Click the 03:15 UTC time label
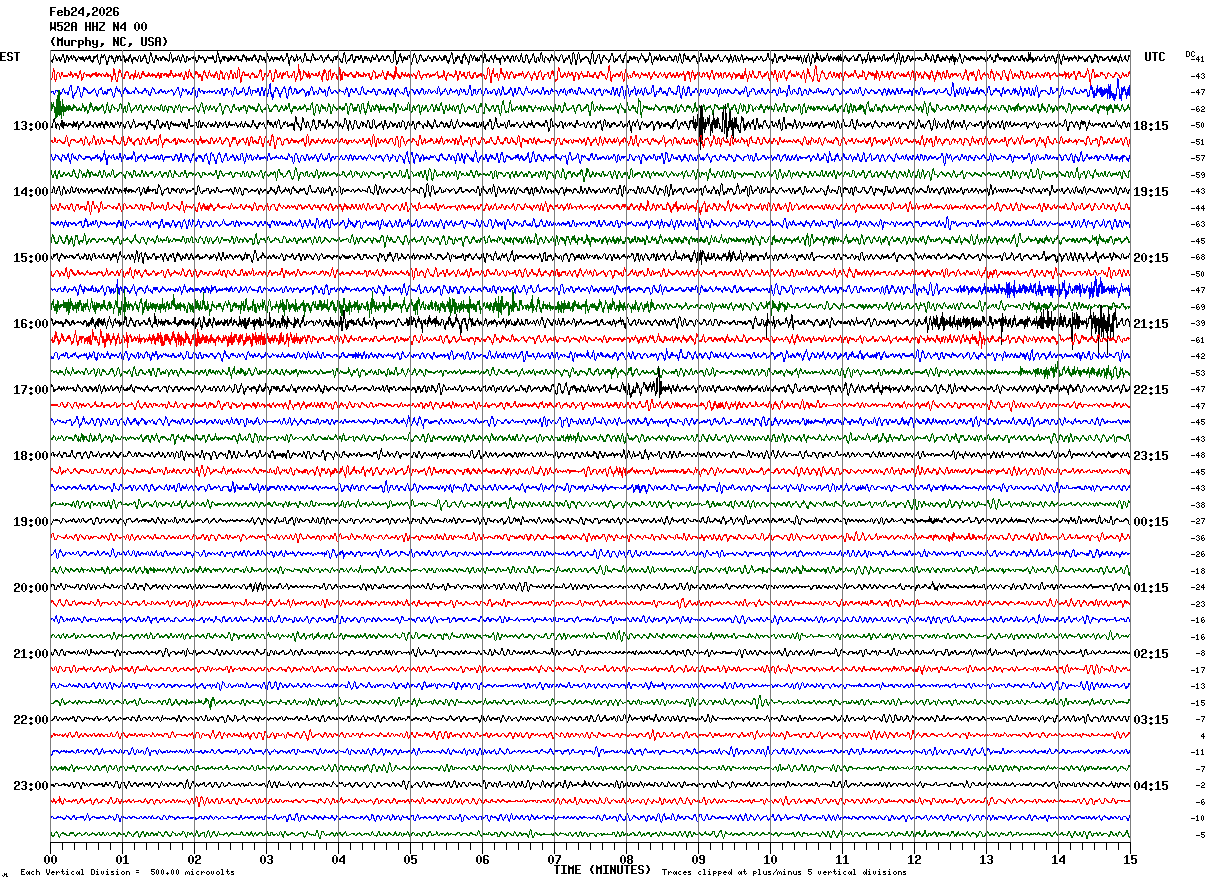Viewport: 1210px width, 886px height. click(x=1151, y=720)
